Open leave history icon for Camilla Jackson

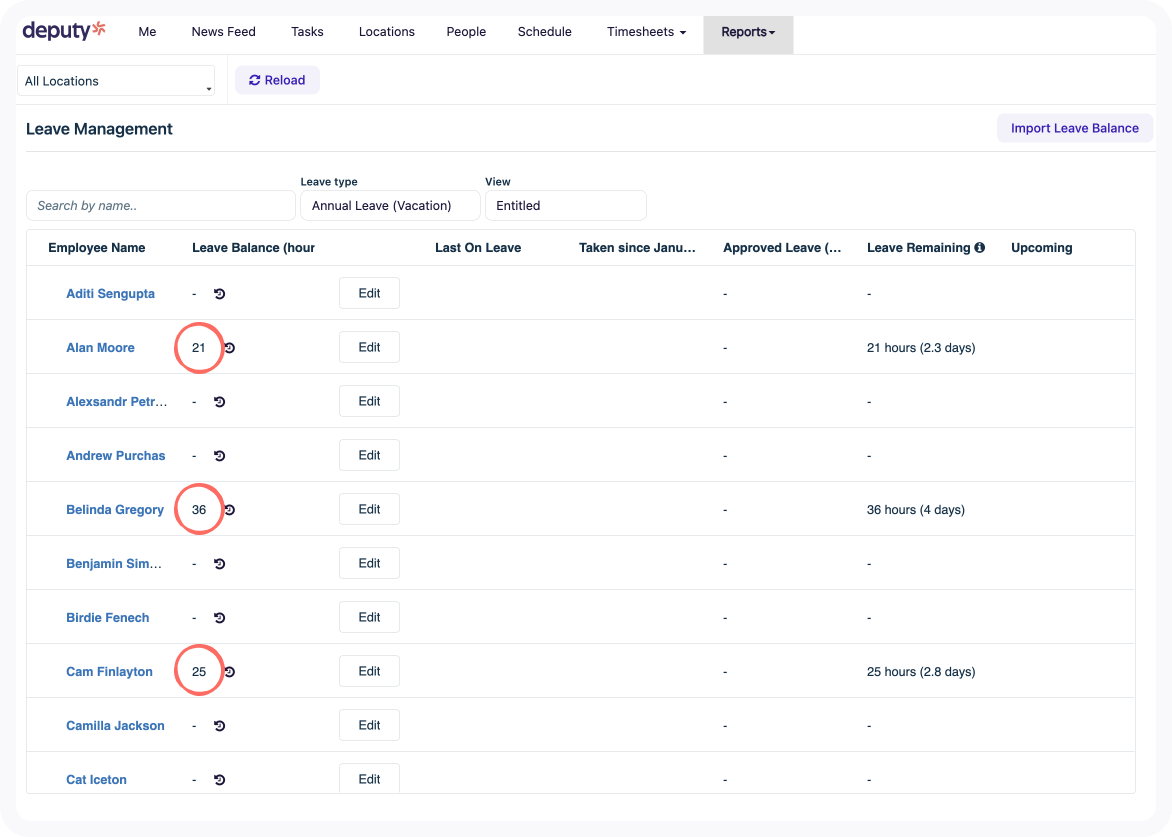point(219,726)
